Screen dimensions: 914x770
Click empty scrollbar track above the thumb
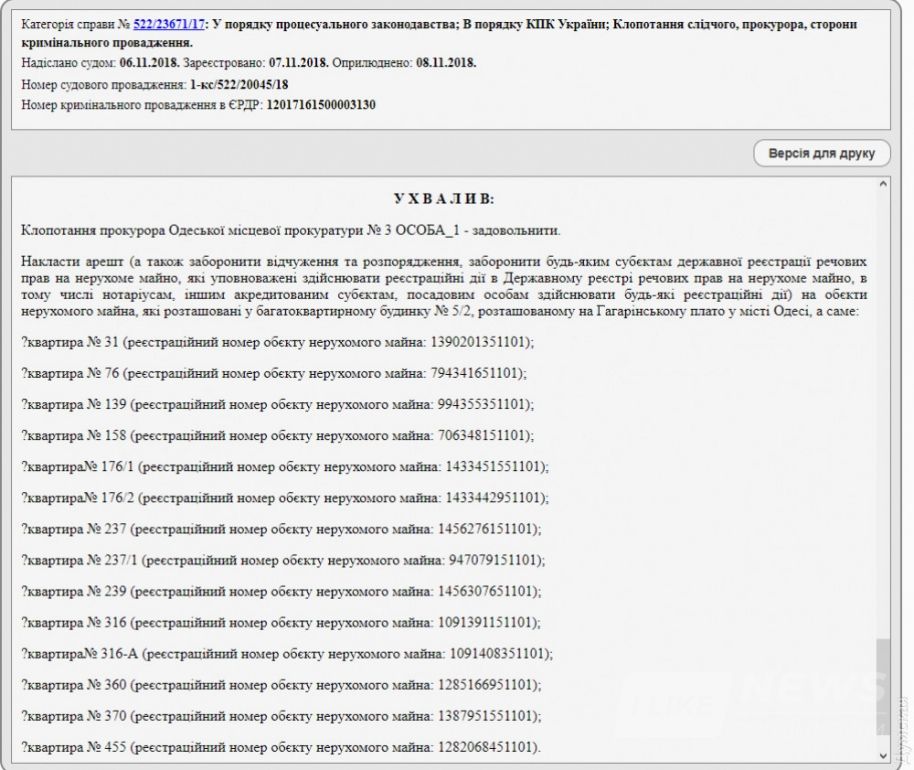(882, 400)
